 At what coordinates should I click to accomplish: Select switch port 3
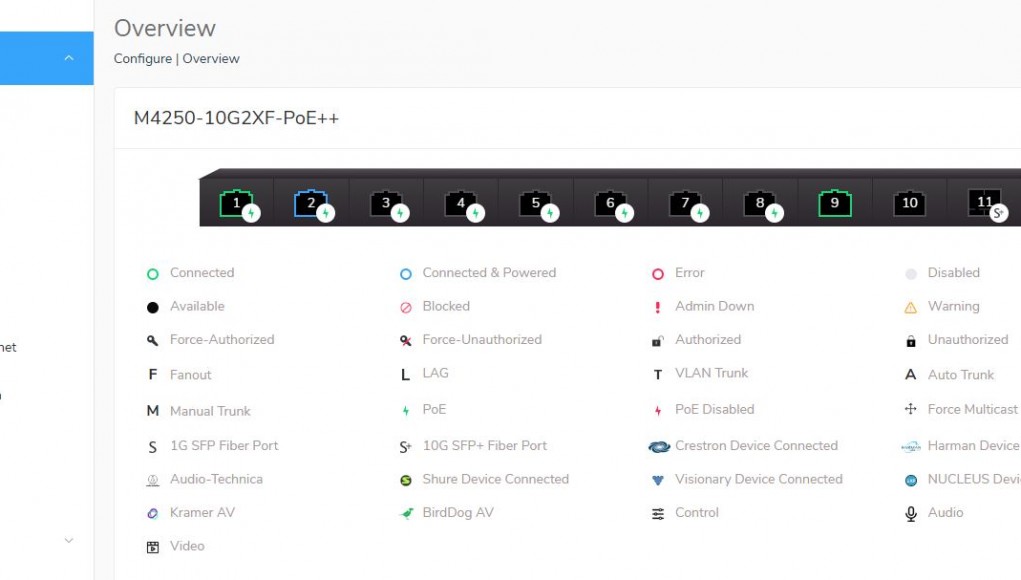(x=386, y=204)
